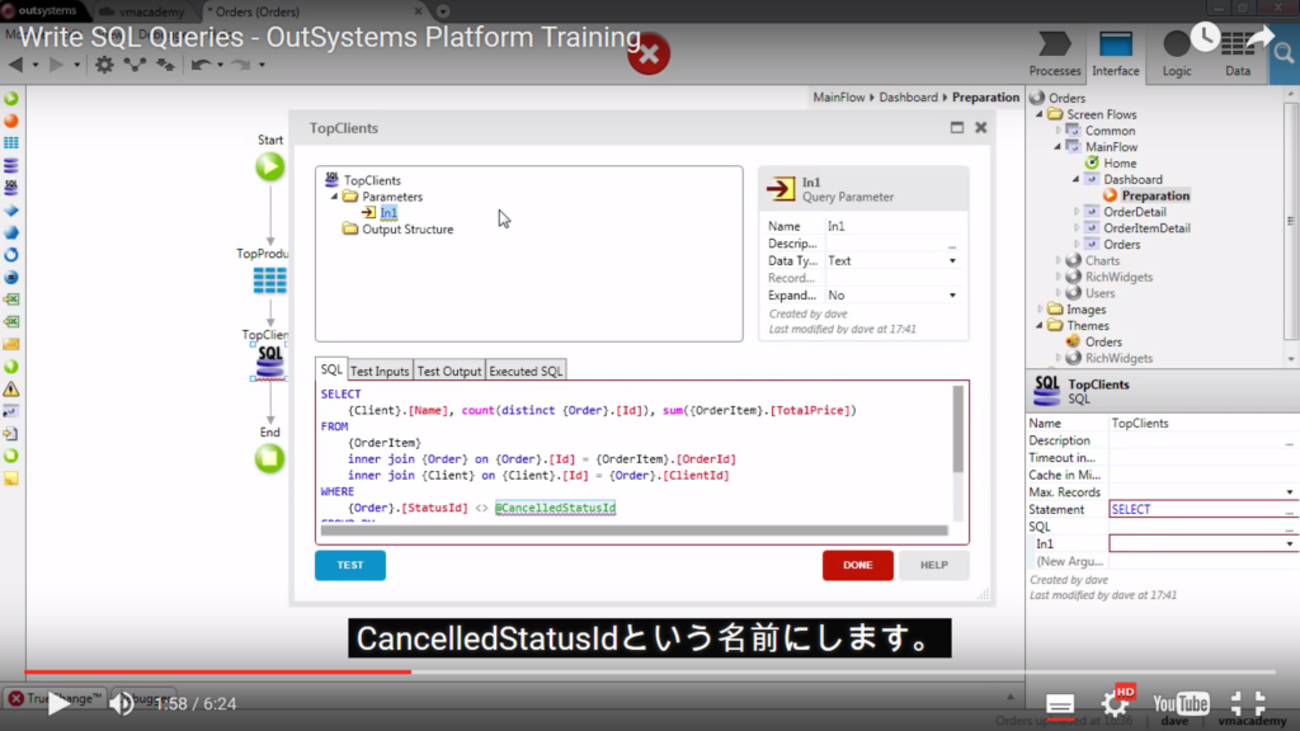Collapse the Screen Flows folder
This screenshot has width=1300, height=731.
click(1040, 114)
